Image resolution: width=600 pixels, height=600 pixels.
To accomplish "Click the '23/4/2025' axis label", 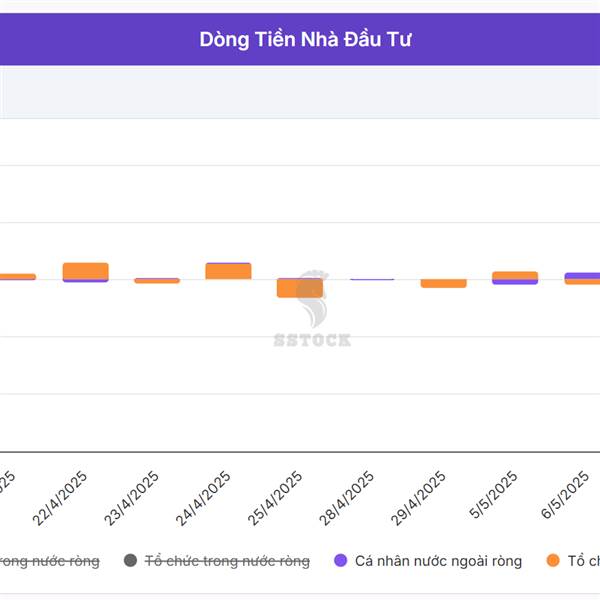I will (131, 499).
